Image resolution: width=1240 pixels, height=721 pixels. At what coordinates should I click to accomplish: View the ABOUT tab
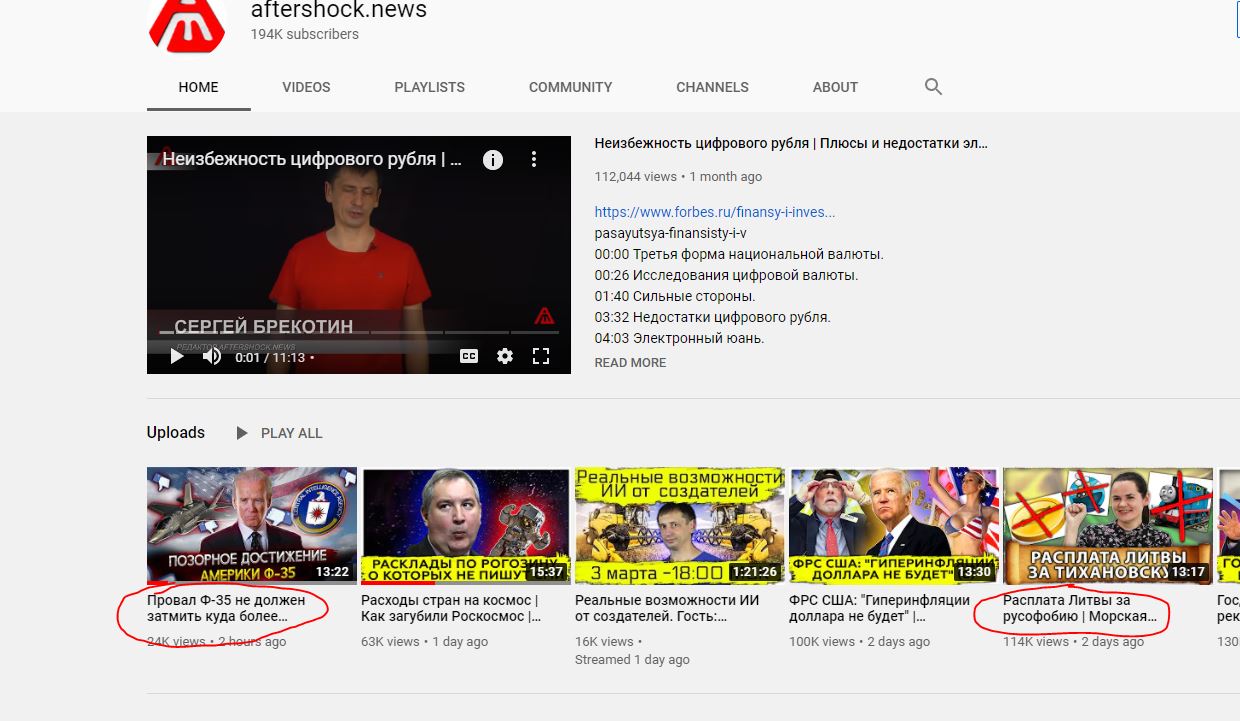pyautogui.click(x=836, y=87)
